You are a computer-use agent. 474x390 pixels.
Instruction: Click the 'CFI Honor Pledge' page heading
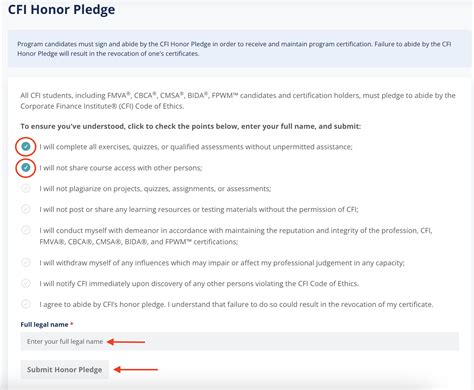61,10
